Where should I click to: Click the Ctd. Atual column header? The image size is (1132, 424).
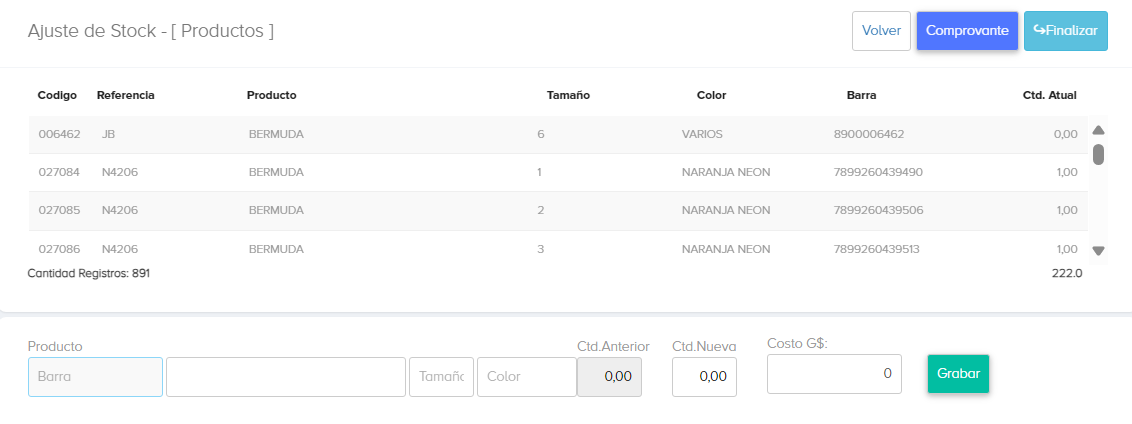click(1049, 96)
